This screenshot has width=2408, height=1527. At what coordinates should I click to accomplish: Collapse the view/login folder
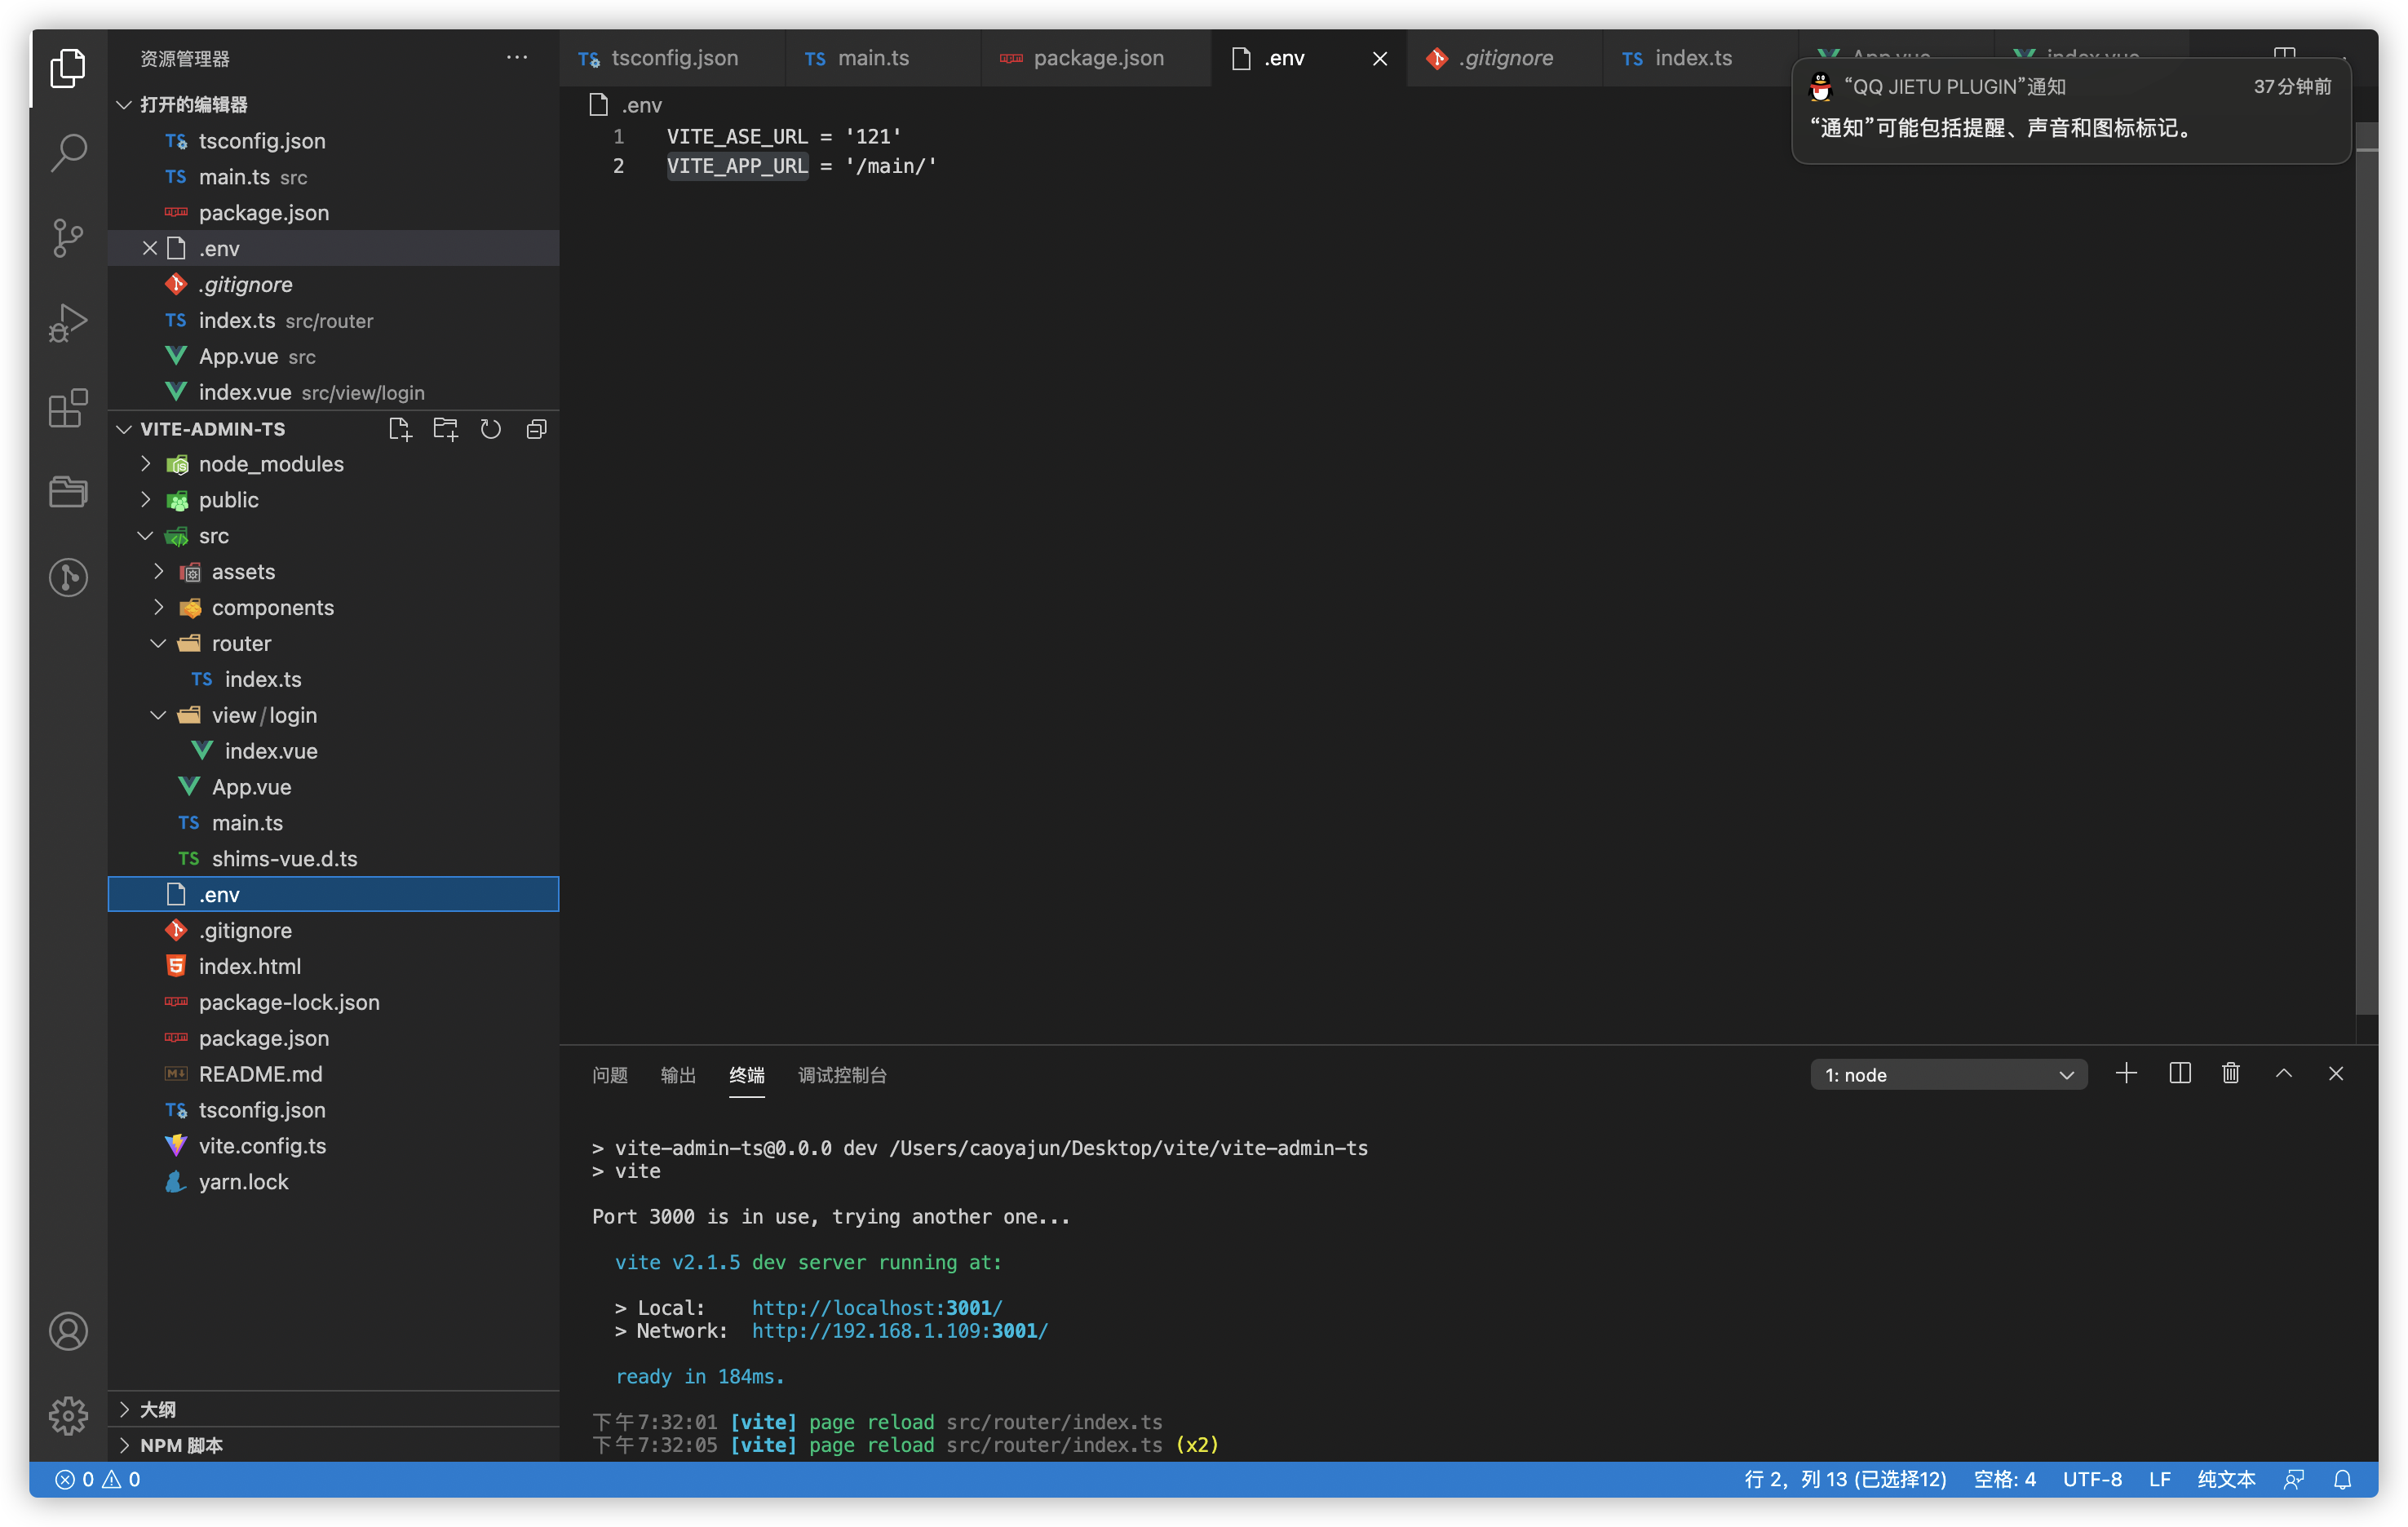point(159,715)
